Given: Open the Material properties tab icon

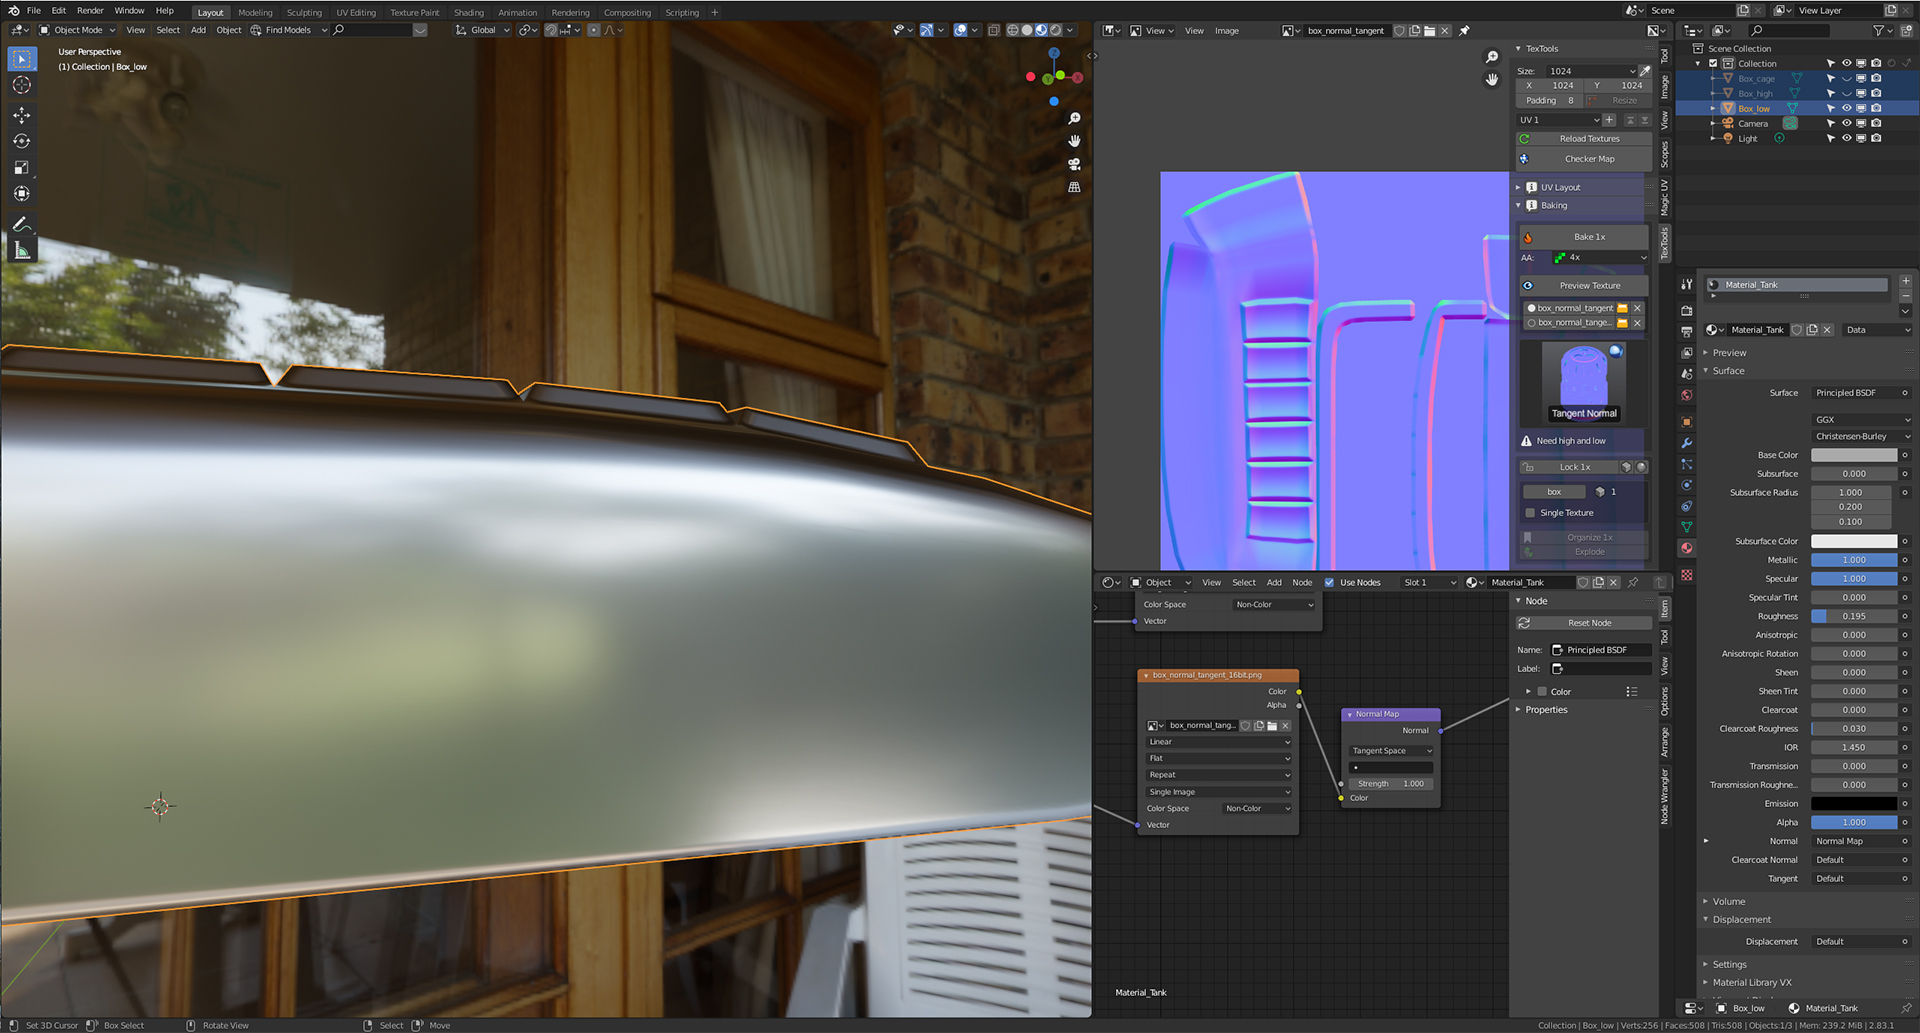Looking at the screenshot, I should [x=1687, y=548].
